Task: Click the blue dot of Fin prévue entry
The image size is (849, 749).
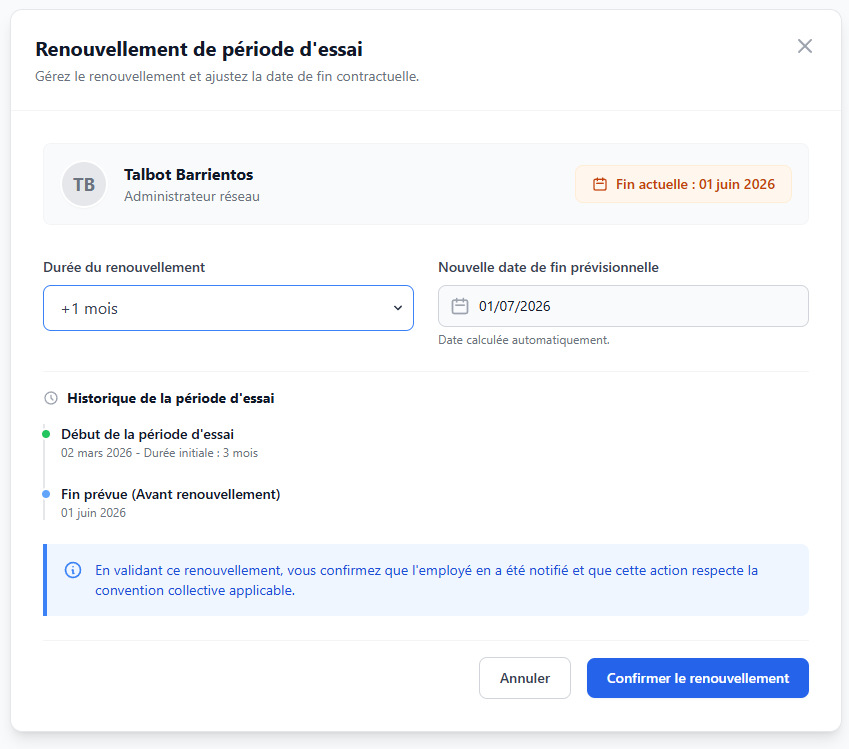Action: (46, 494)
